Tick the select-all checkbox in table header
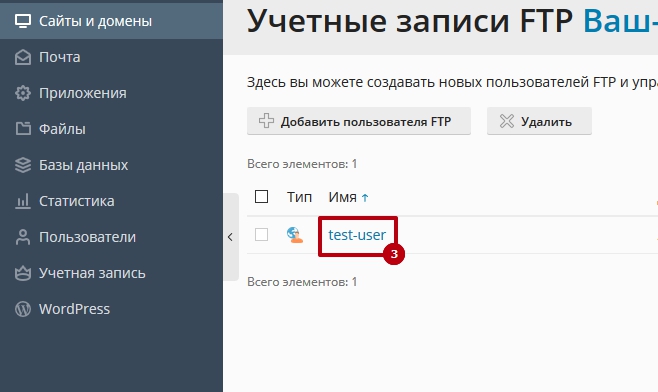This screenshot has height=392, width=658. point(261,196)
